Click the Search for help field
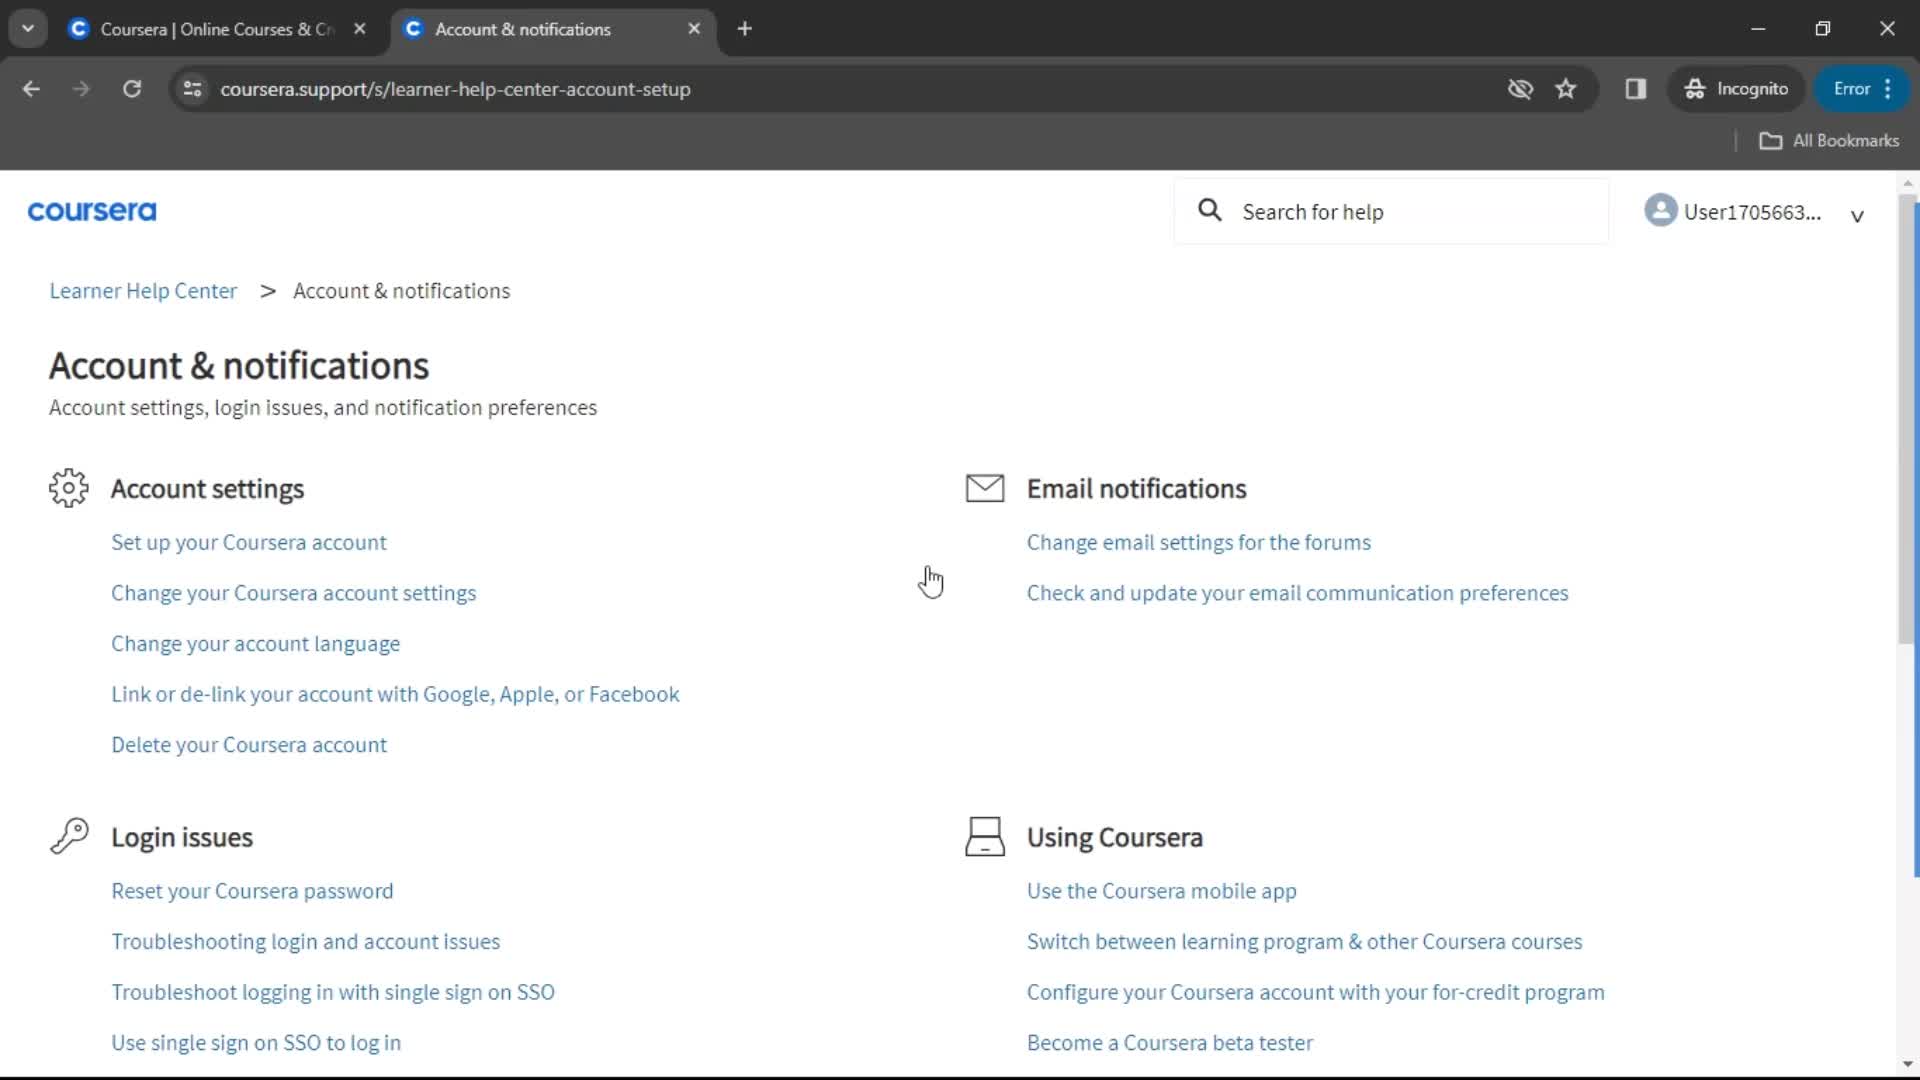This screenshot has width=1920, height=1080. pos(1391,211)
